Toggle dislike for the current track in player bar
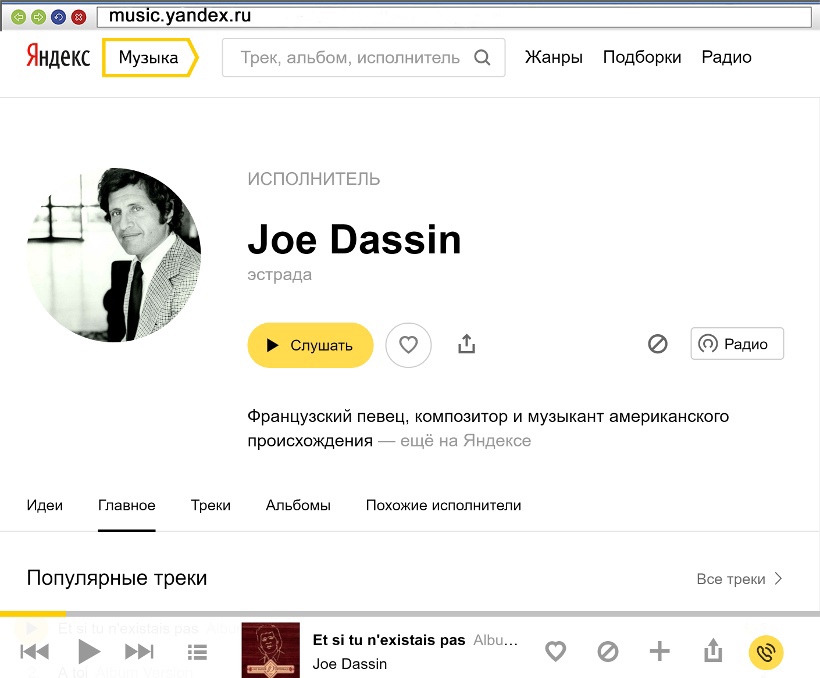 click(x=607, y=652)
